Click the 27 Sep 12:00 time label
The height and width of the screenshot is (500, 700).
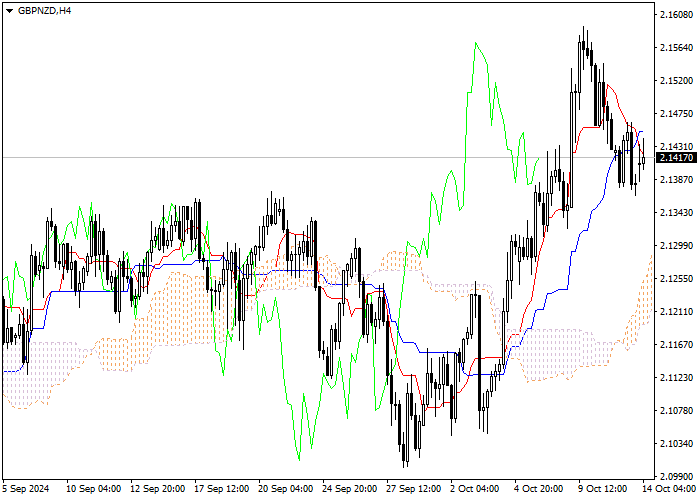(414, 489)
